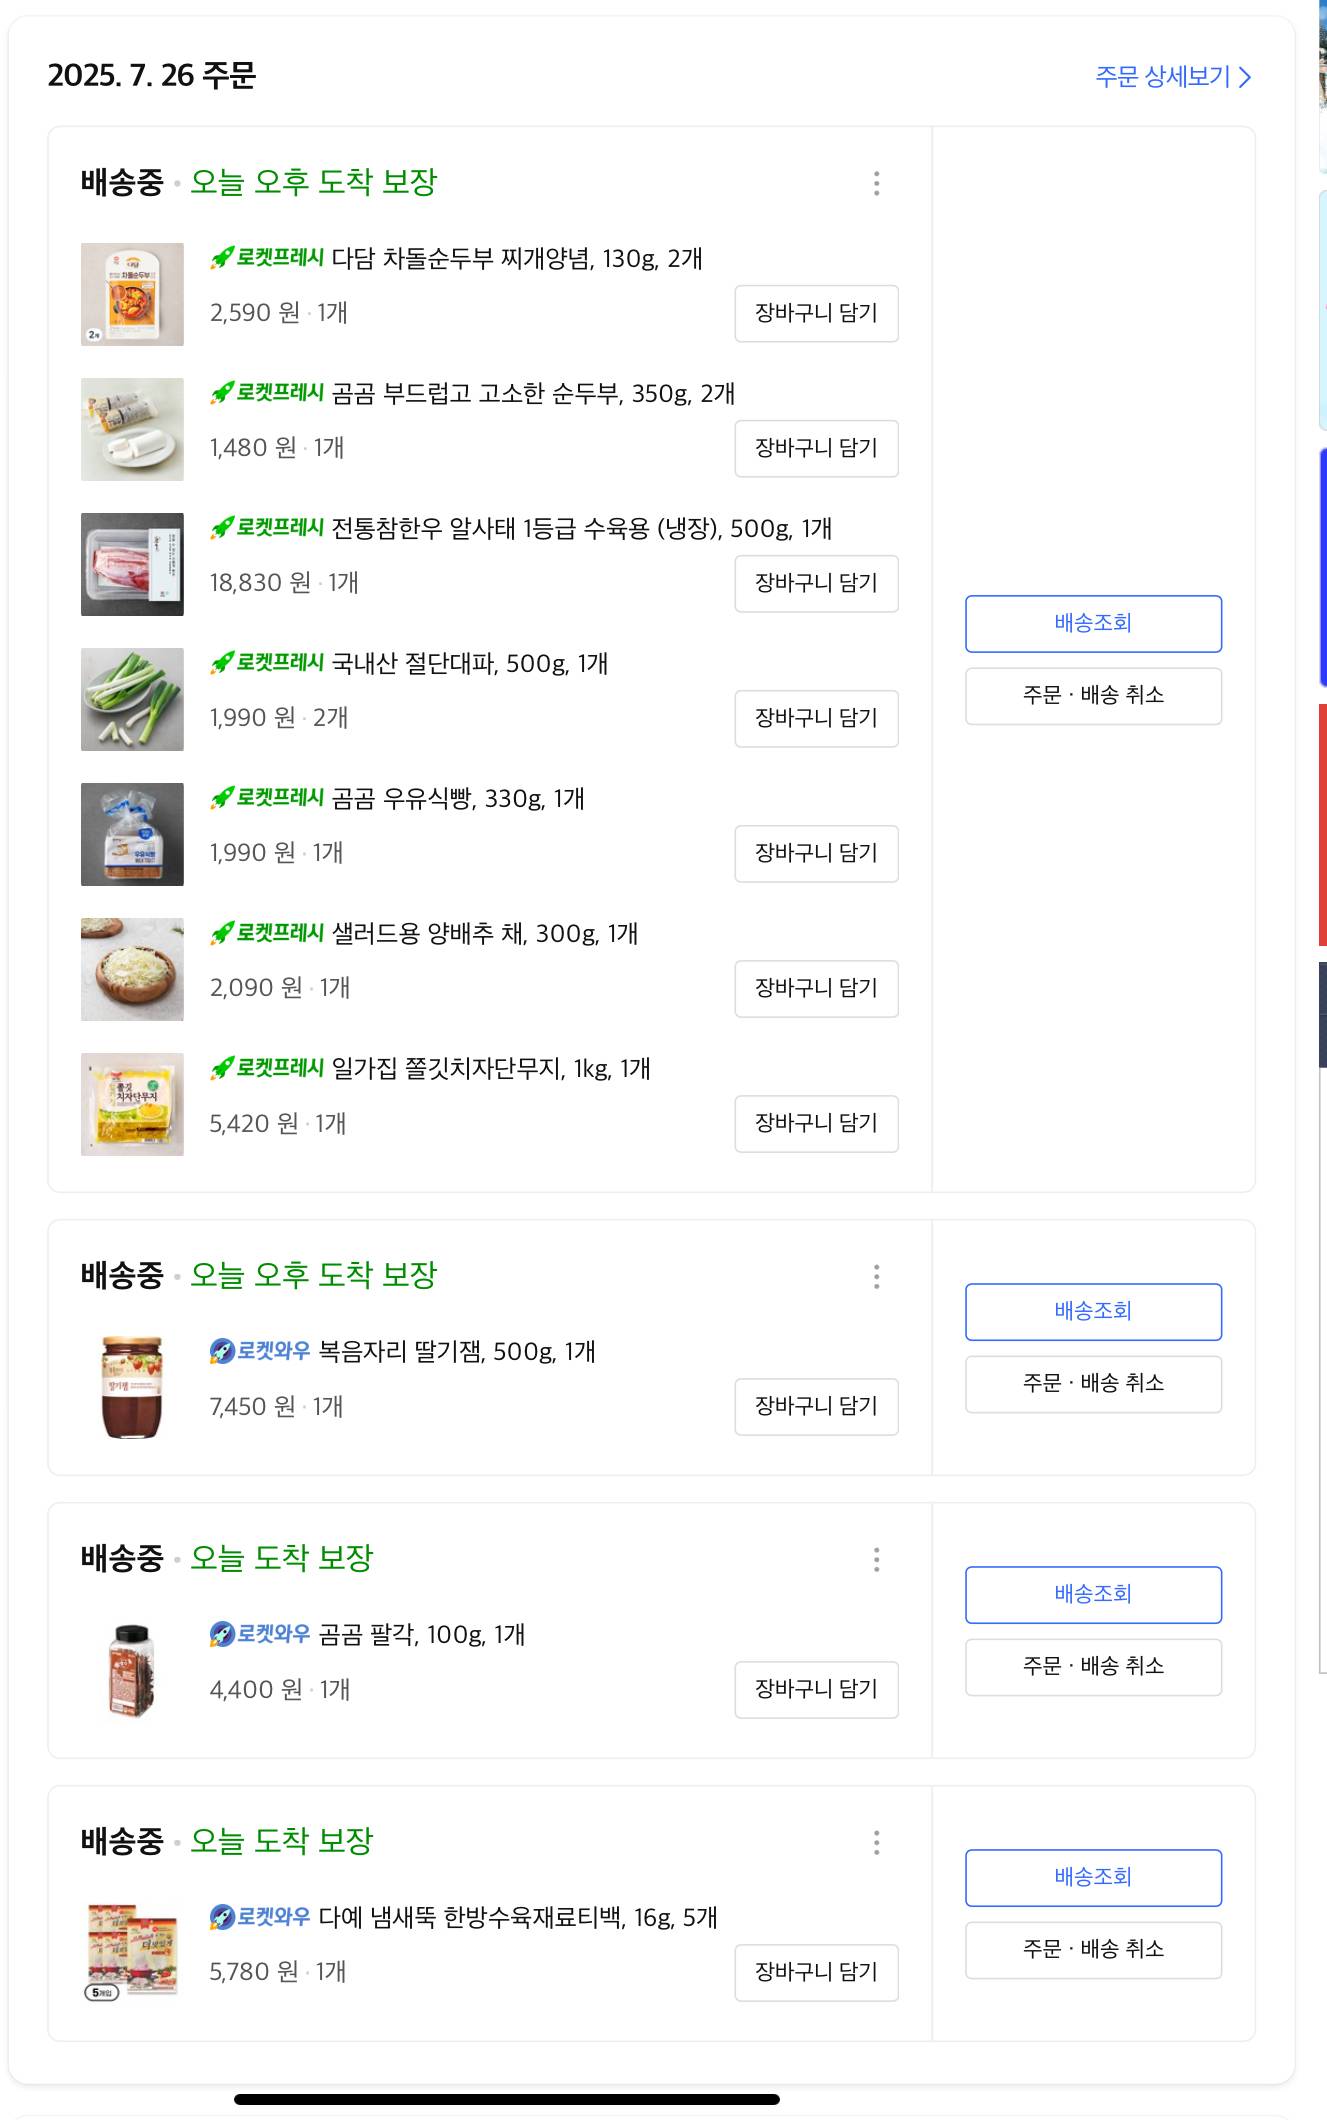
Task: Add 다담 차돌순두부 찌개양념 to cart
Action: tap(816, 313)
